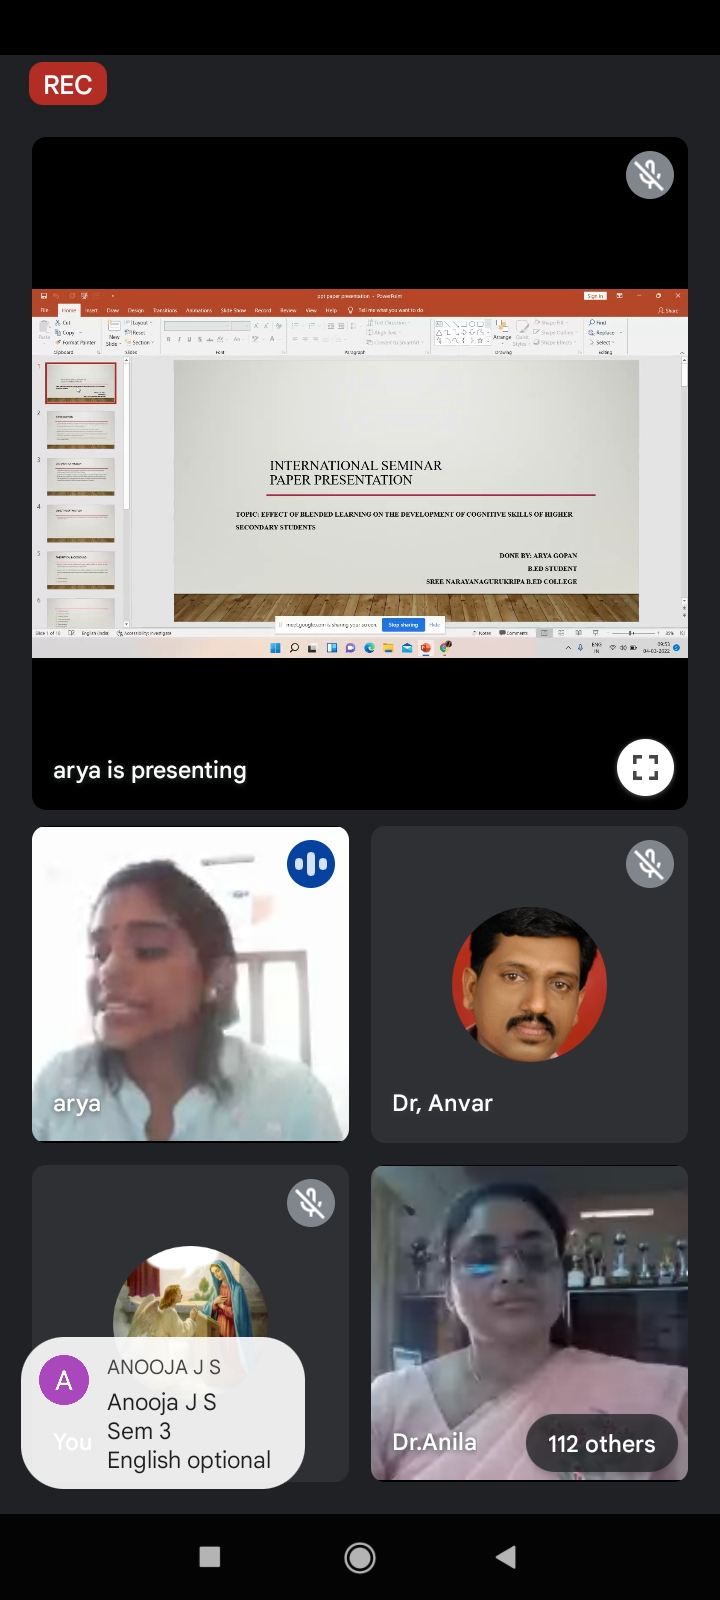The width and height of the screenshot is (720, 1600).
Task: Switch to Home tab in shared PowerPoint
Action: tap(69, 310)
